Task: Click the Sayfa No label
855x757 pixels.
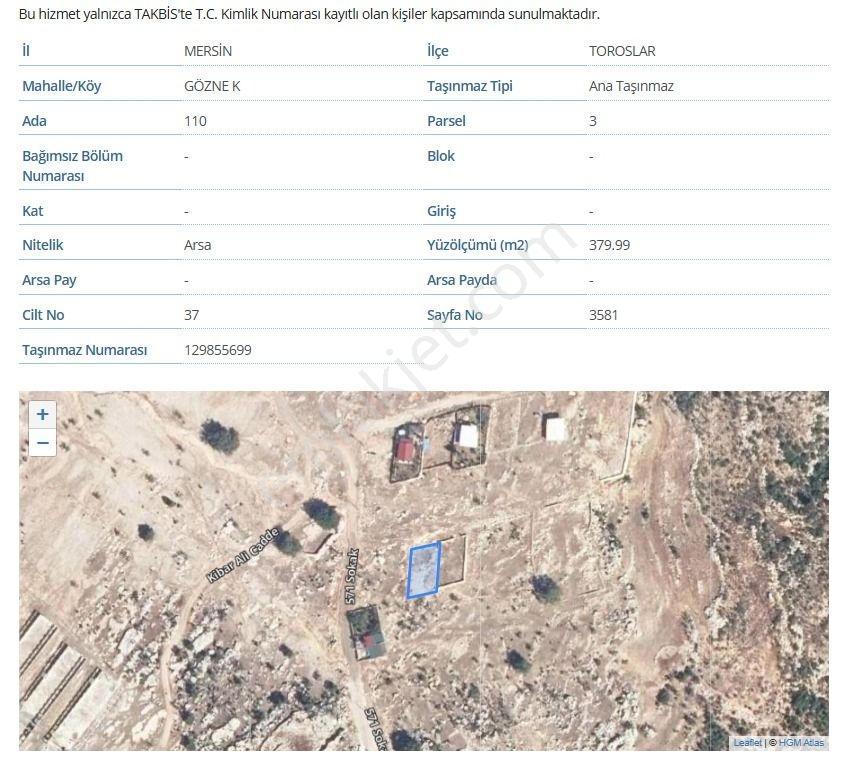Action: [x=455, y=315]
